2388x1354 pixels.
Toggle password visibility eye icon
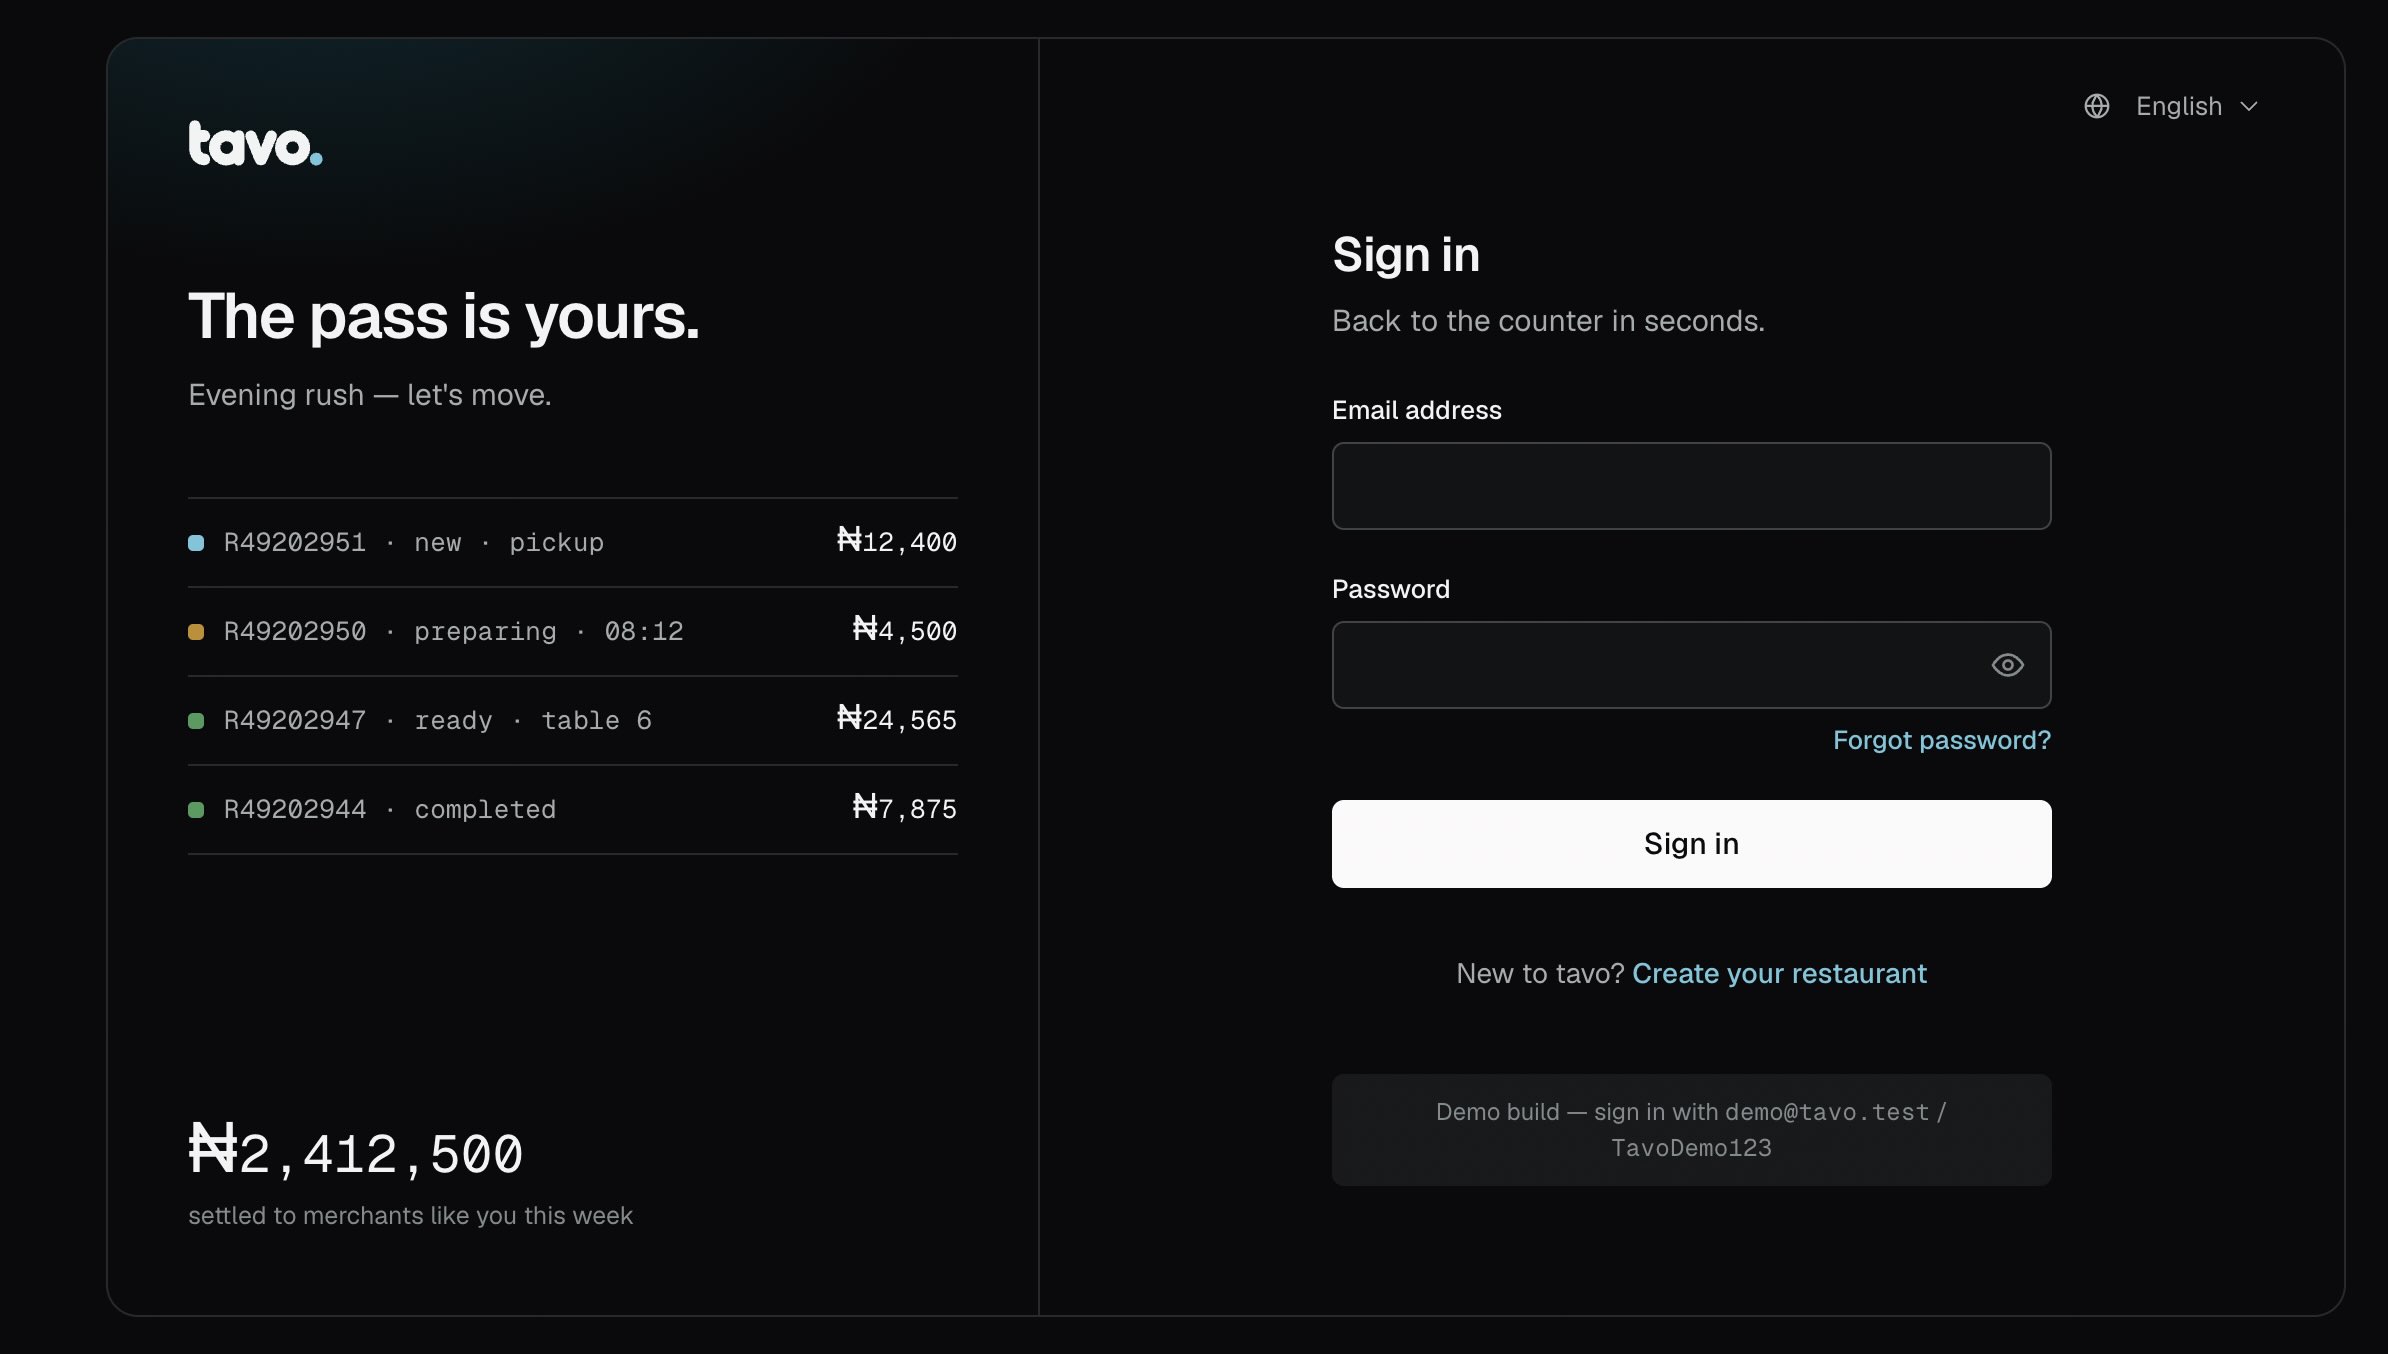(2007, 665)
